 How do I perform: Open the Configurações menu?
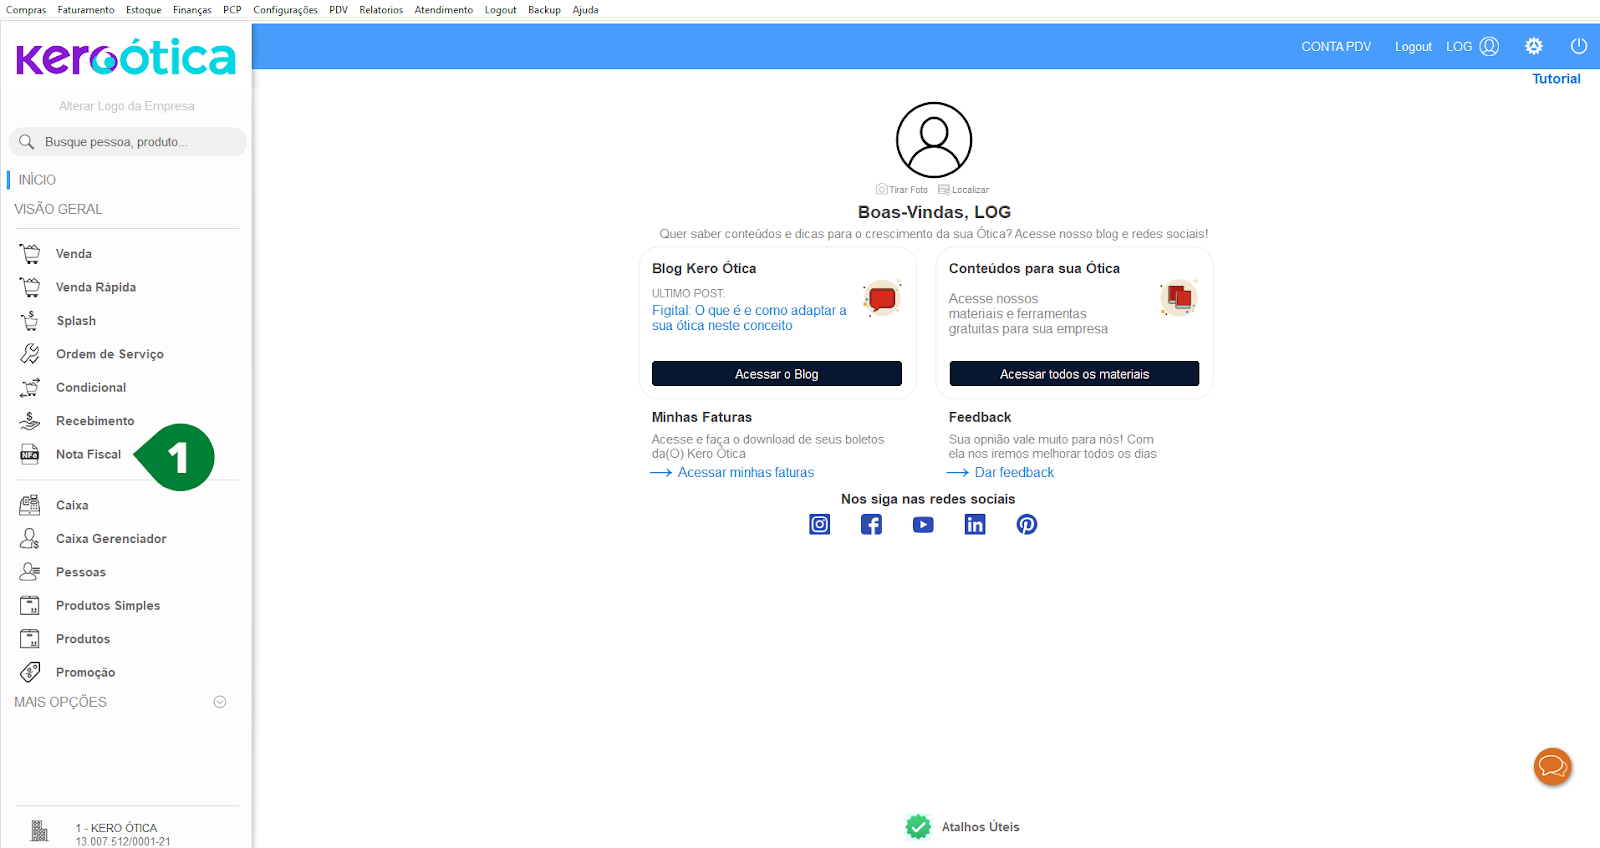pyautogui.click(x=285, y=10)
